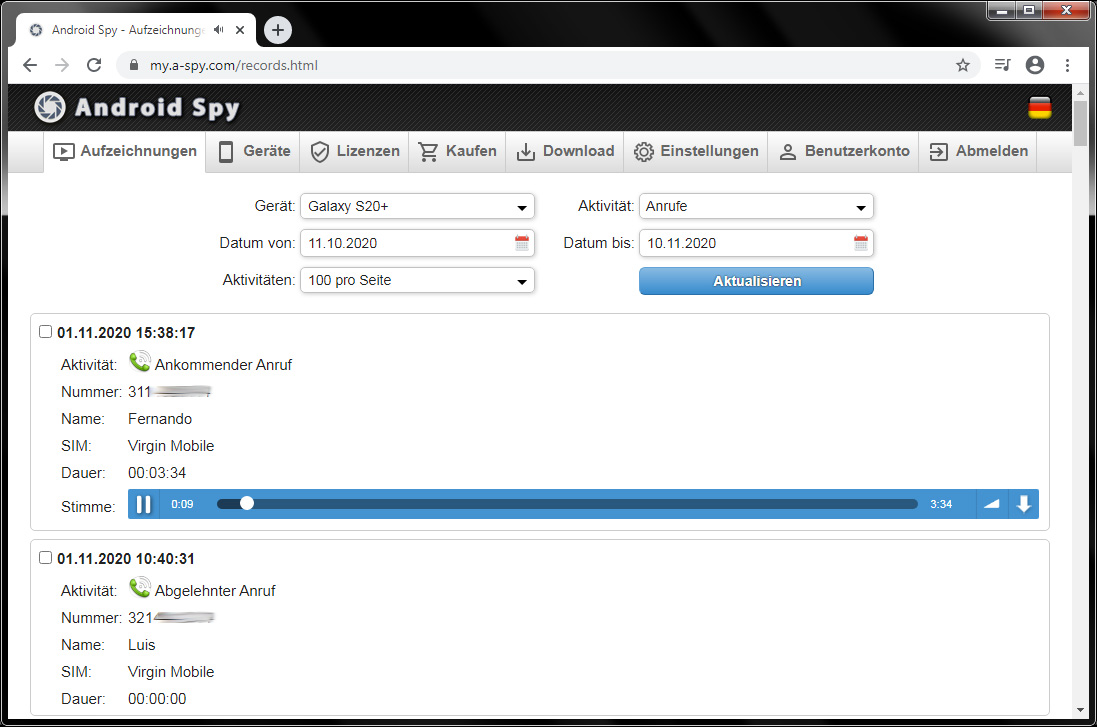Viewport: 1097px width, 727px height.
Task: Click the Aktualisieren button
Action: (756, 281)
